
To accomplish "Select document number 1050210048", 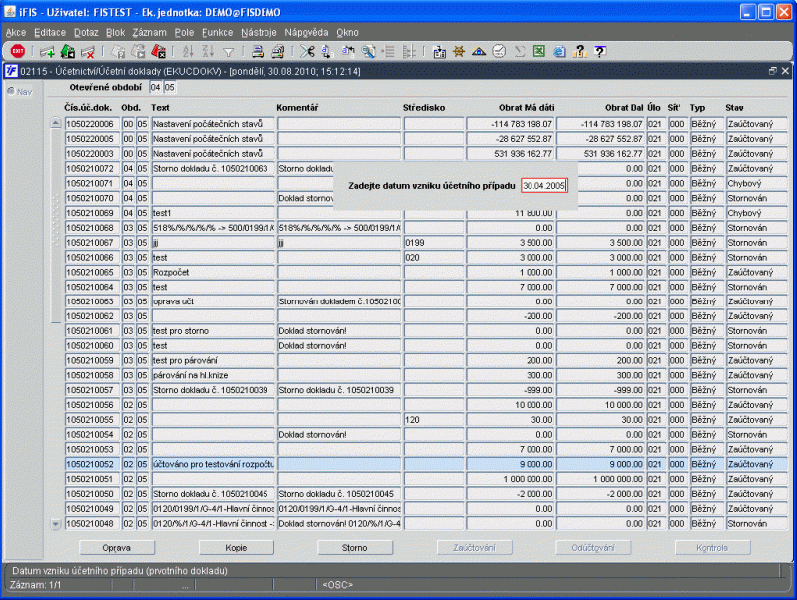I will pos(92,523).
